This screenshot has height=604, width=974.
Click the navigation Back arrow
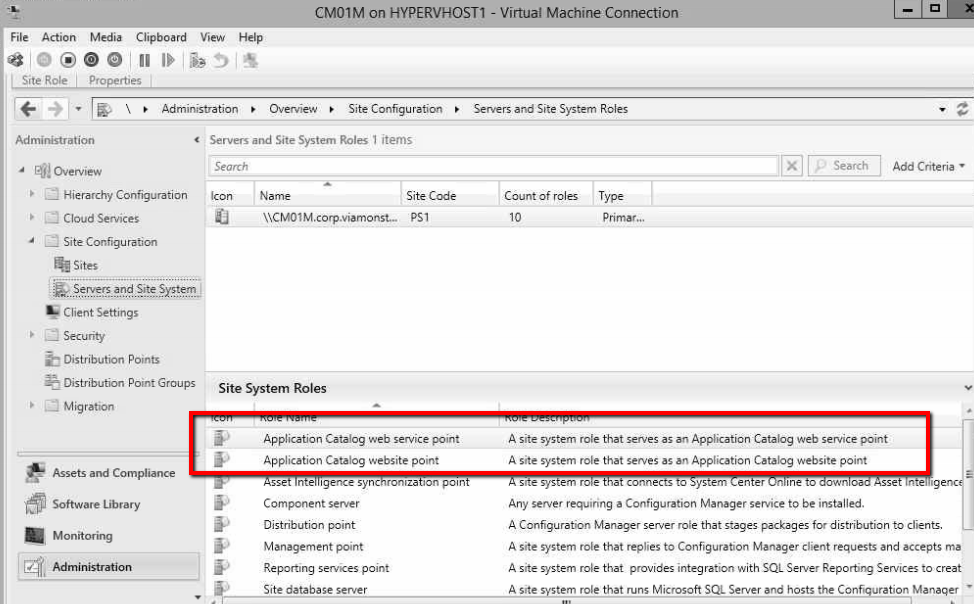(29, 108)
